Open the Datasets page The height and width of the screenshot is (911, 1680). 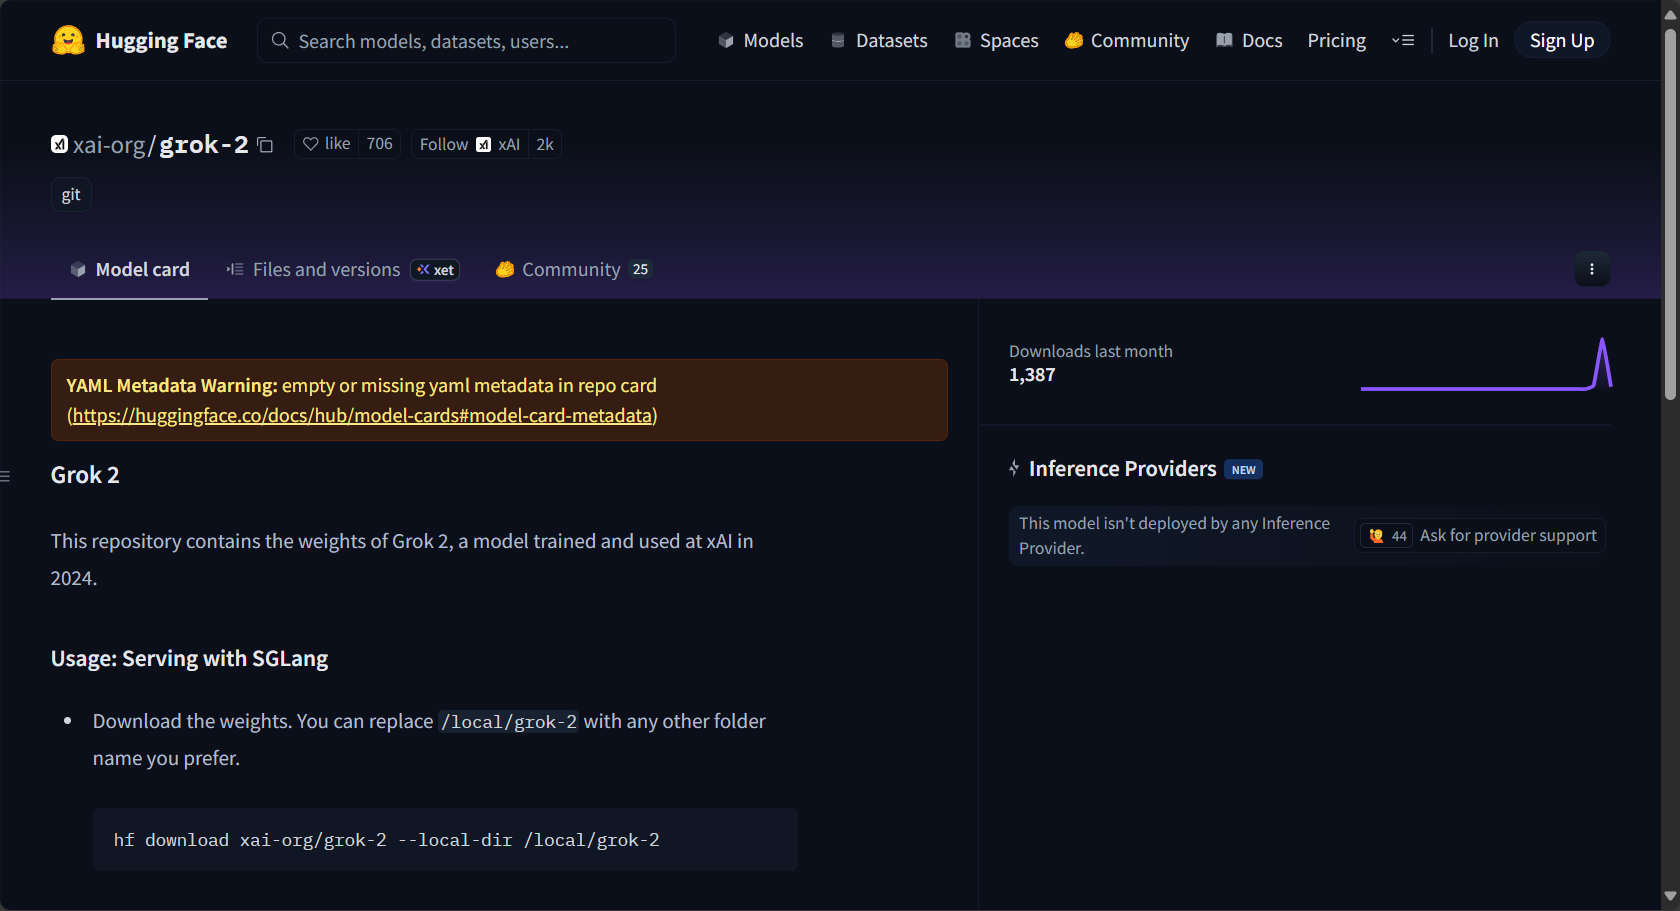tap(879, 41)
